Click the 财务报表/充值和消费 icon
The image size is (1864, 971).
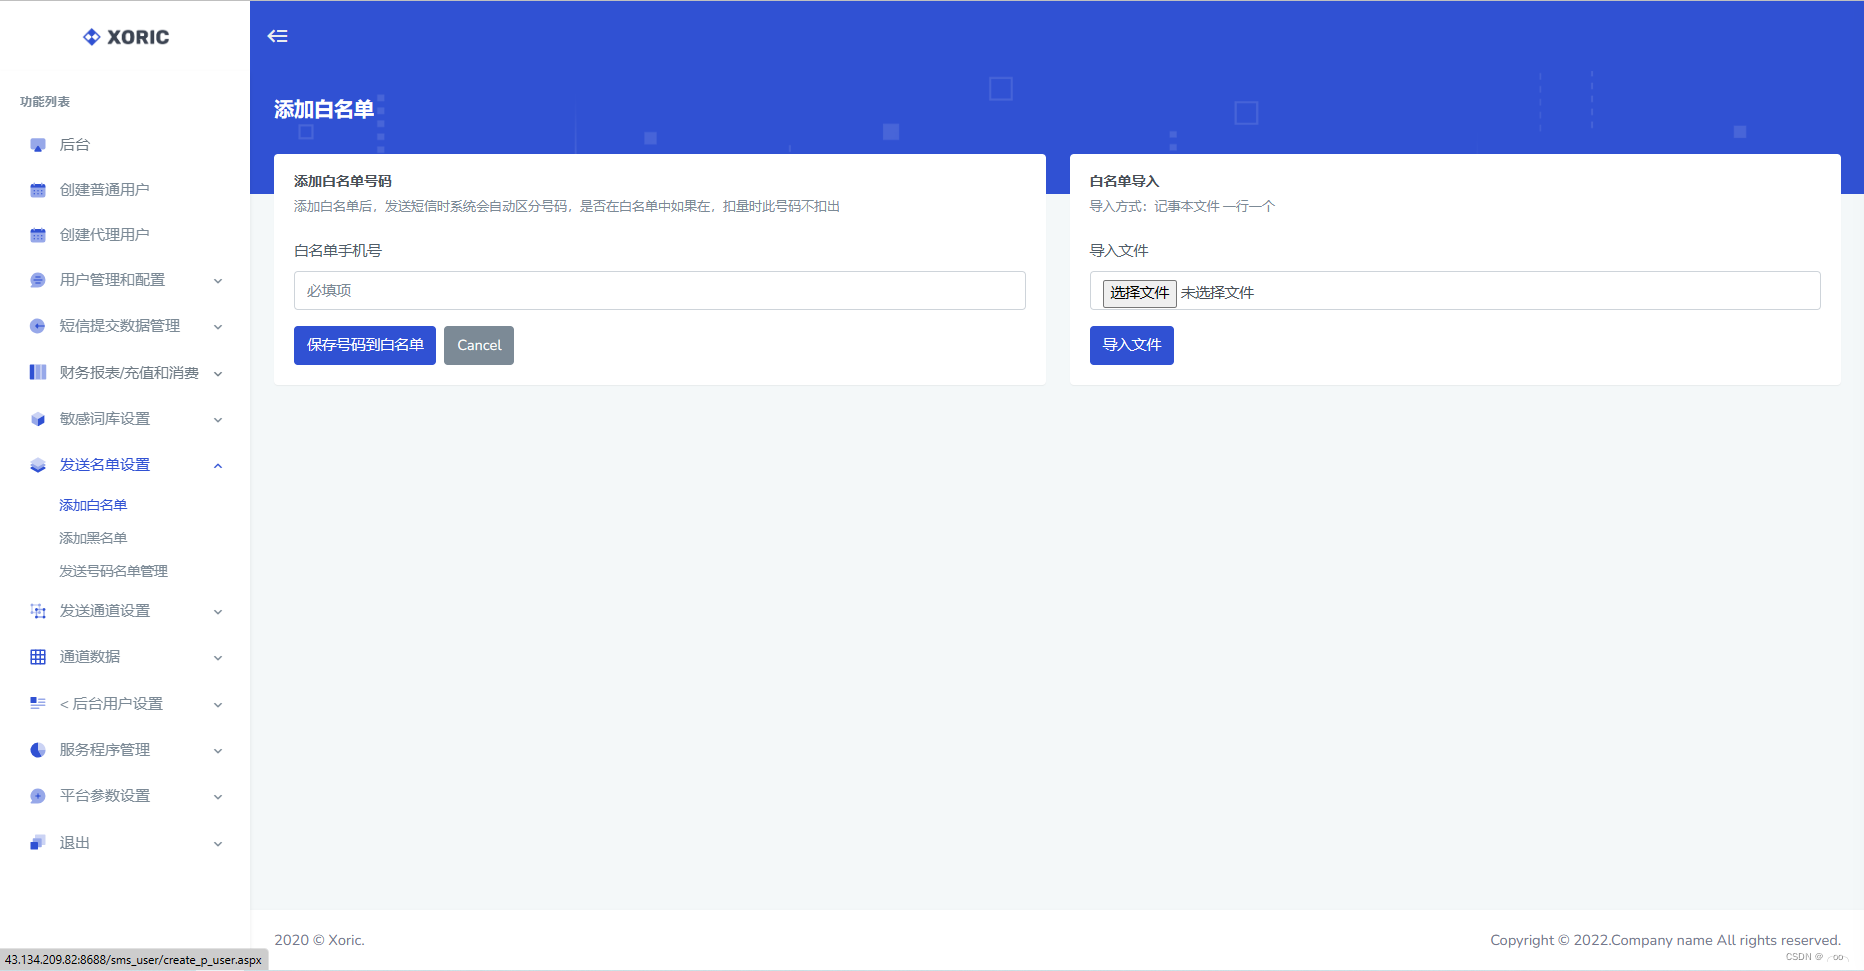(x=38, y=372)
